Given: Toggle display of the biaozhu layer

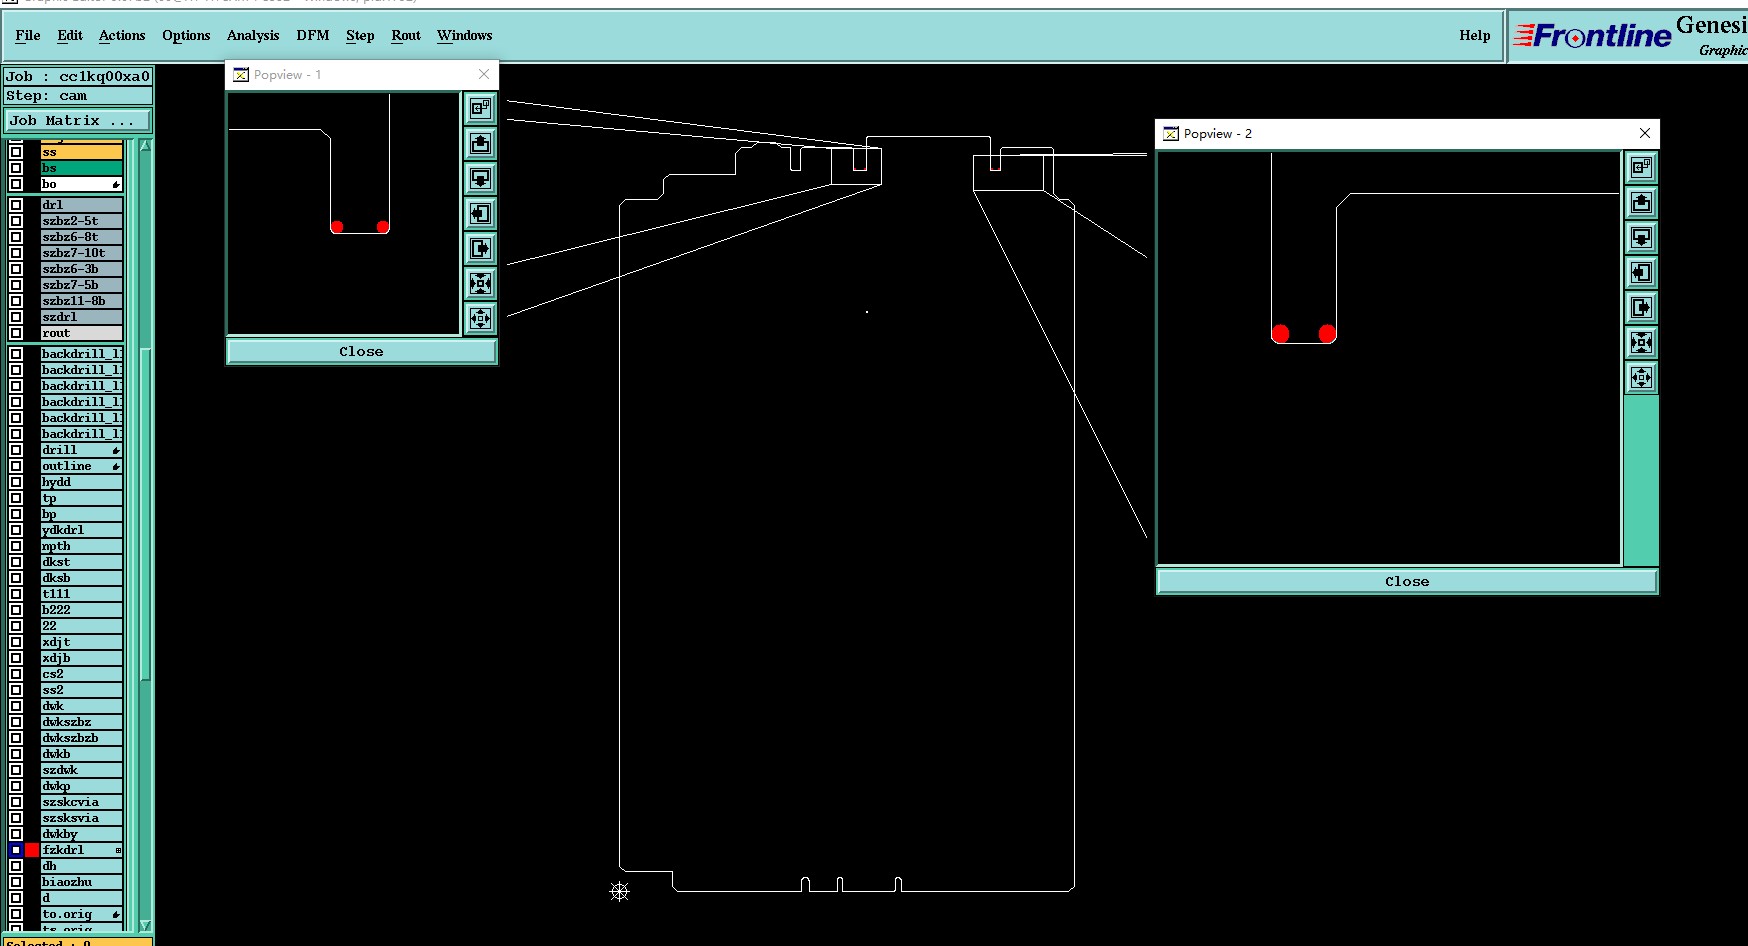Looking at the screenshot, I should click(16, 882).
